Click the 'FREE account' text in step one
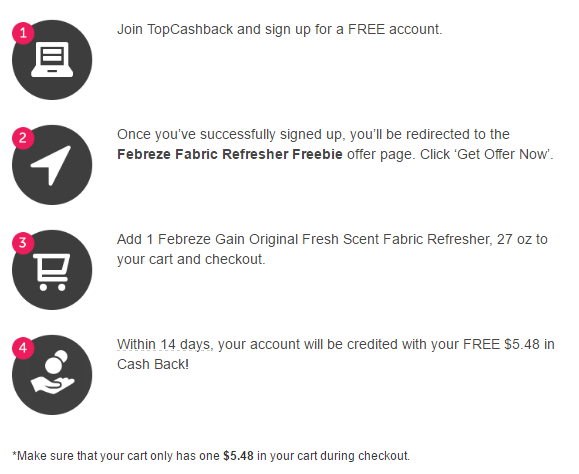 395,30
